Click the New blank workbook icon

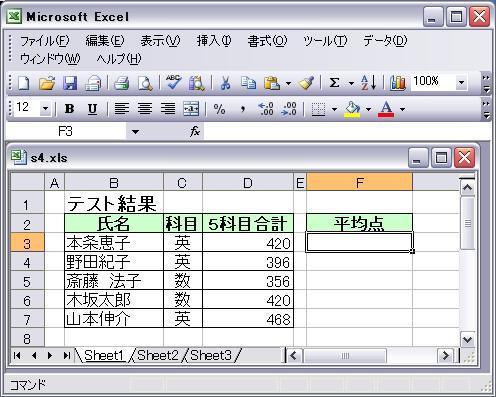click(x=24, y=83)
